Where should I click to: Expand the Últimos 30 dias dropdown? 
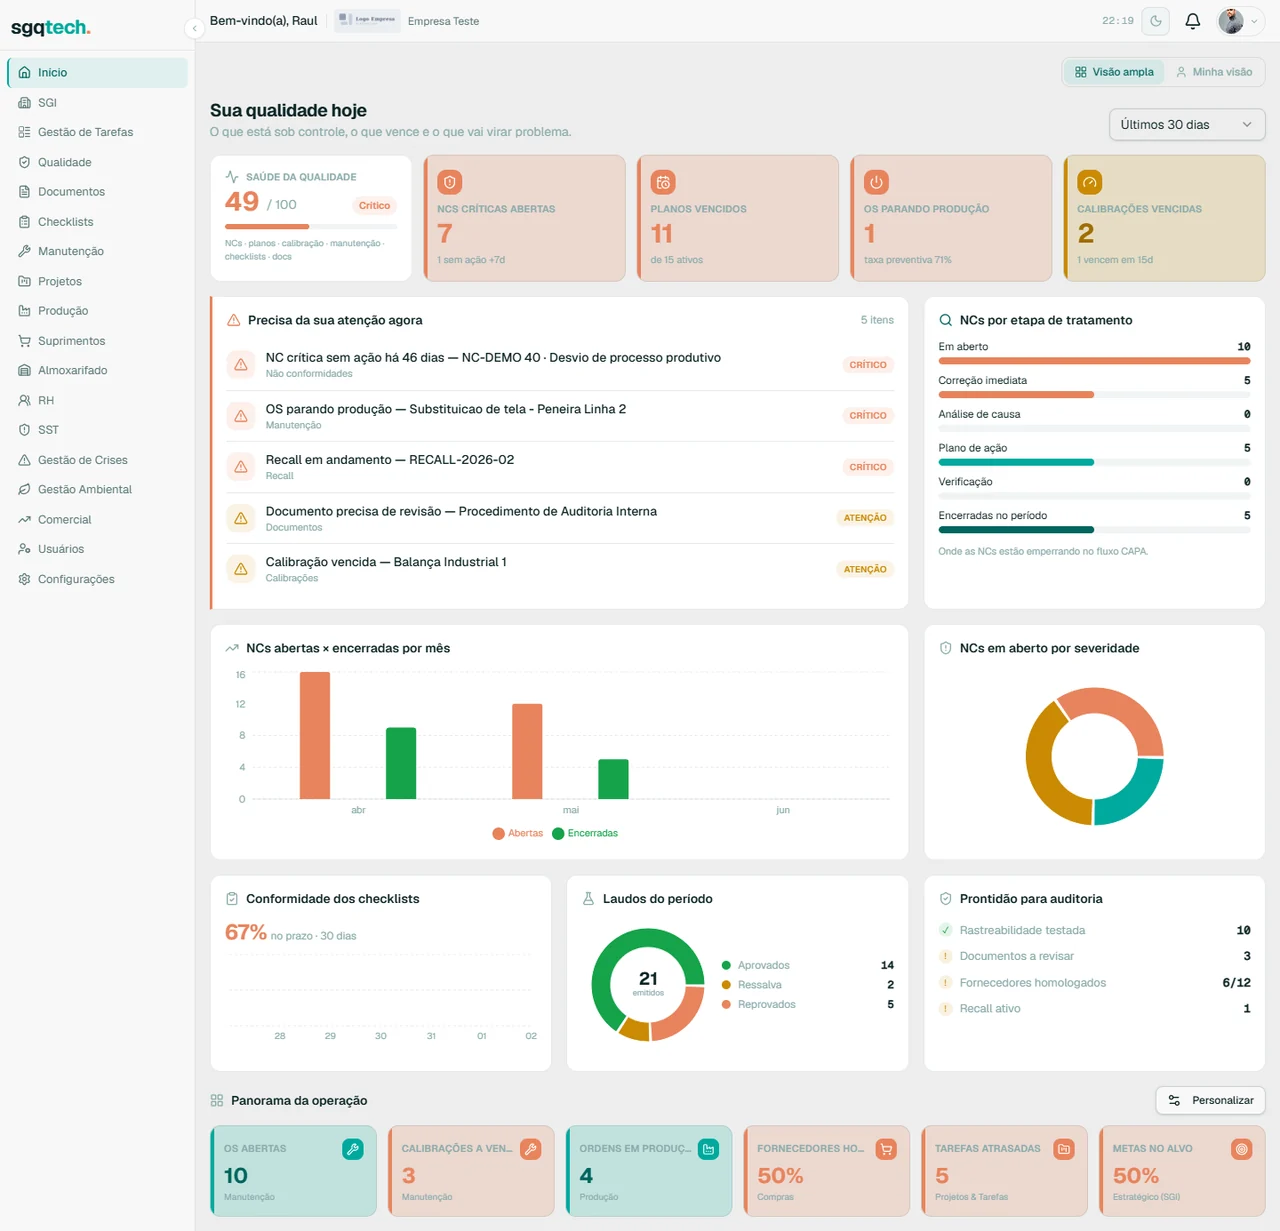pyautogui.click(x=1187, y=125)
